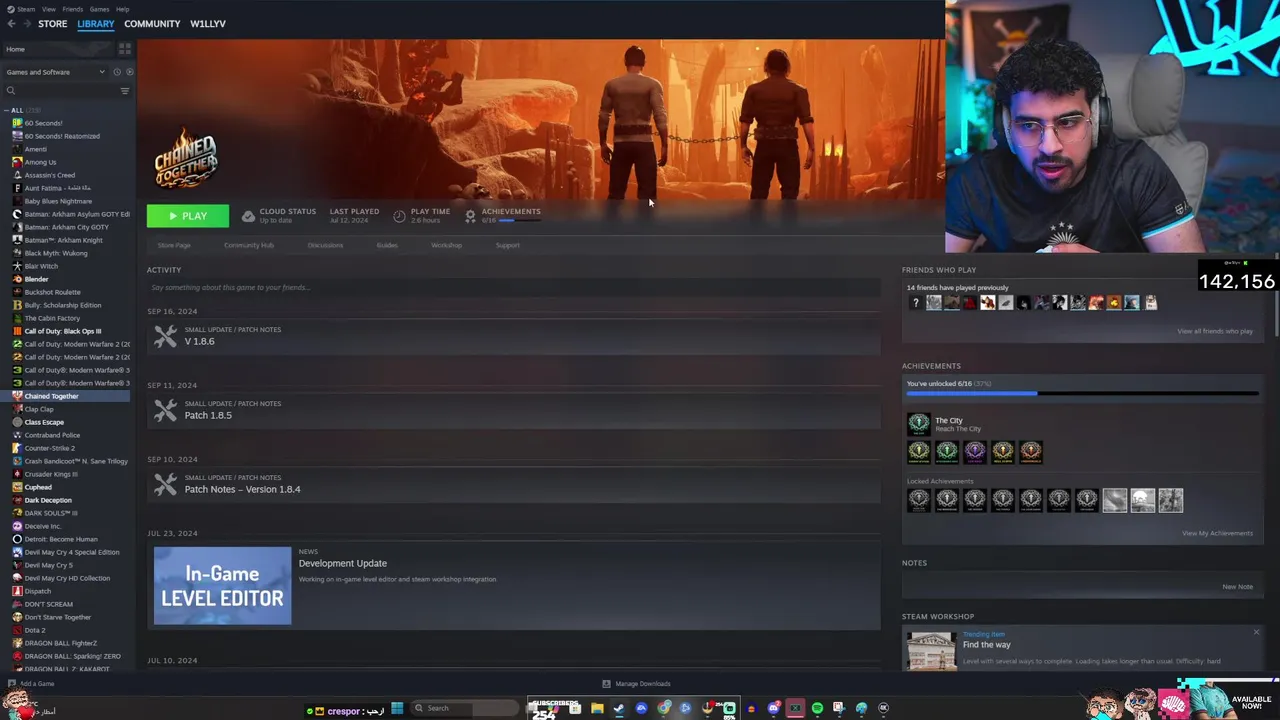
Task: Switch library to grid view icon
Action: coord(125,48)
